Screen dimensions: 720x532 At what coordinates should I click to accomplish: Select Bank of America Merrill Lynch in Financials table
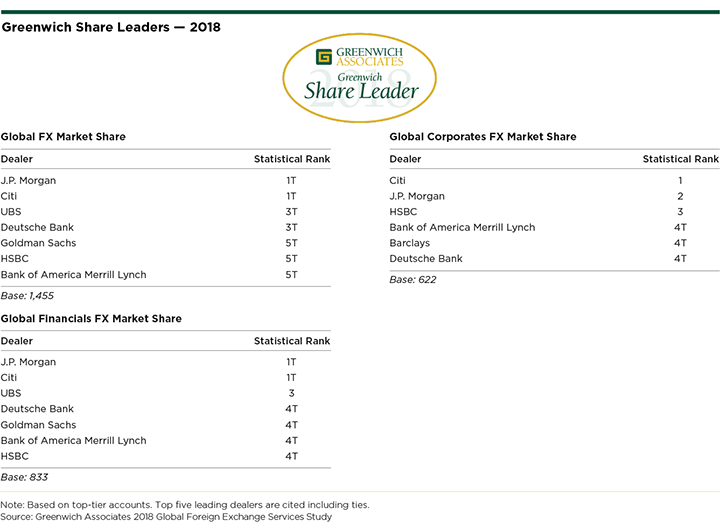click(73, 441)
